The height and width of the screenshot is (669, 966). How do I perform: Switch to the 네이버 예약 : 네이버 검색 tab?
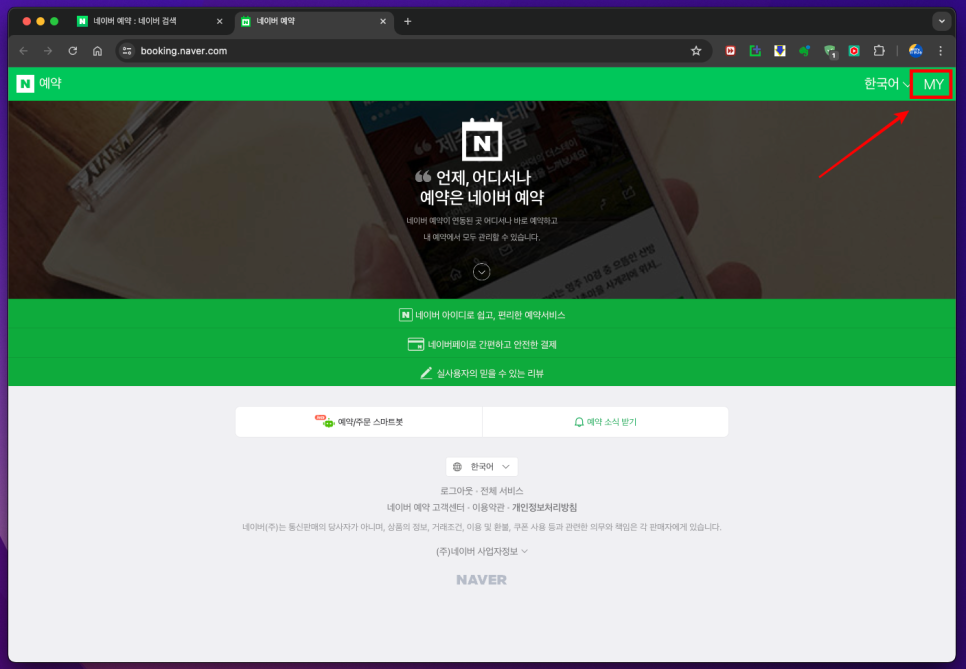pyautogui.click(x=150, y=22)
